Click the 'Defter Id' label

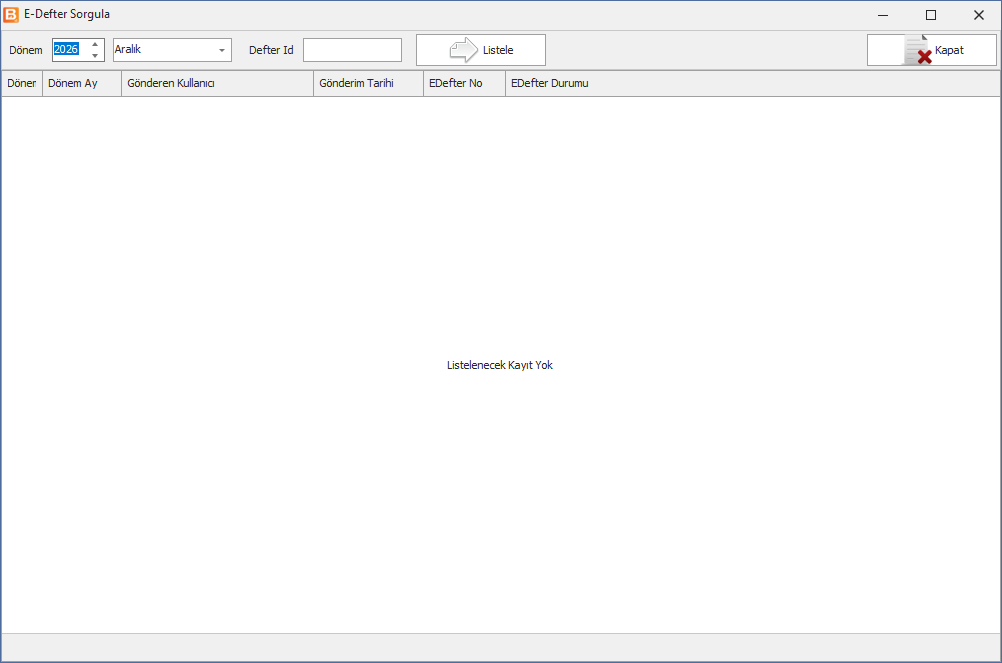coord(271,50)
